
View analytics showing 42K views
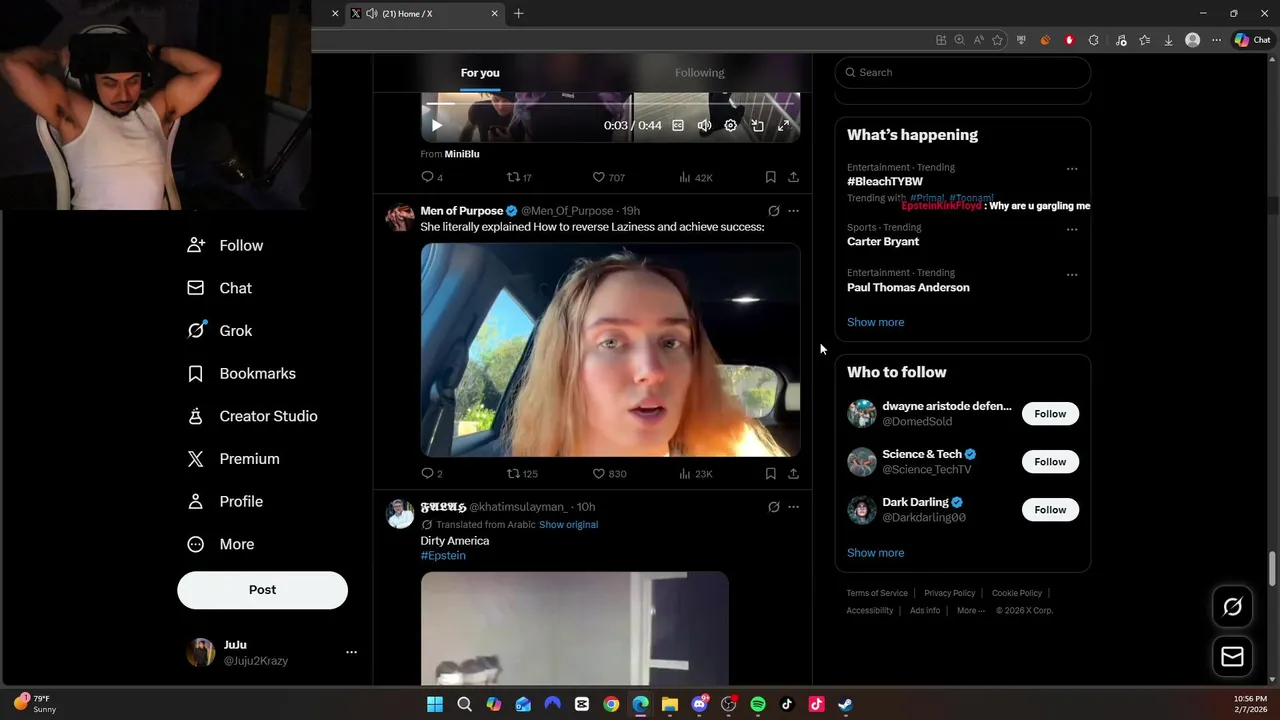[695, 177]
